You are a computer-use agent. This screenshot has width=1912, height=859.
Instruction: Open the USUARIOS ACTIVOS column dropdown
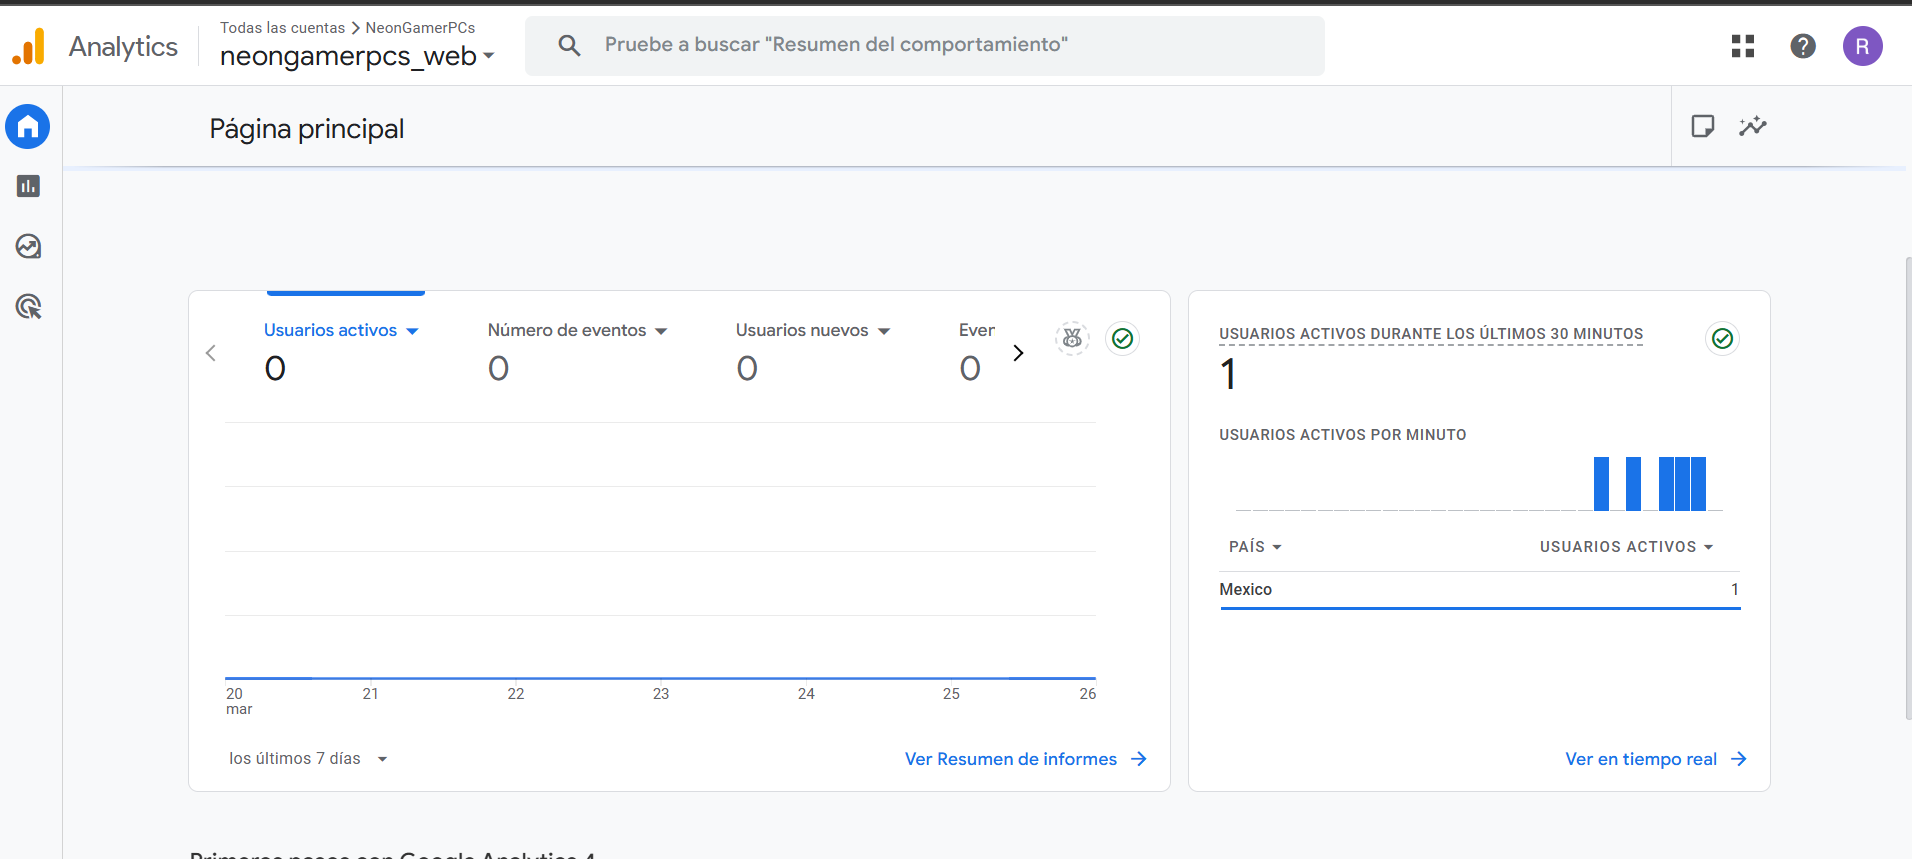pyautogui.click(x=1627, y=547)
